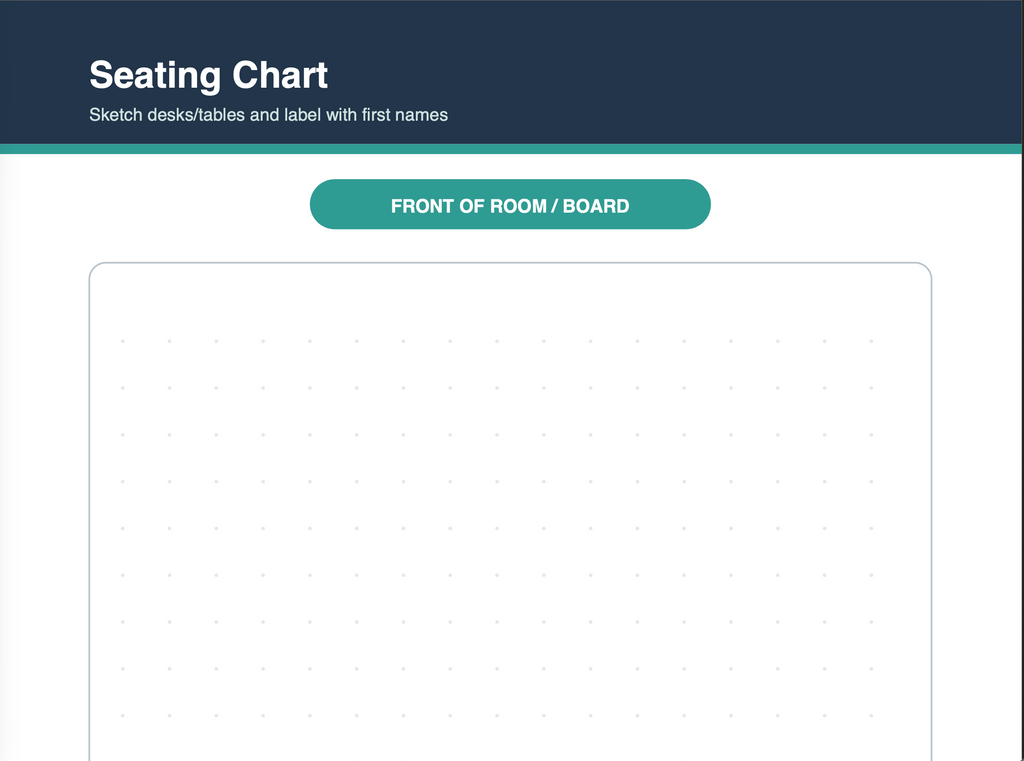Click the blank margin above the dot rows
The image size is (1024, 761).
point(510,300)
